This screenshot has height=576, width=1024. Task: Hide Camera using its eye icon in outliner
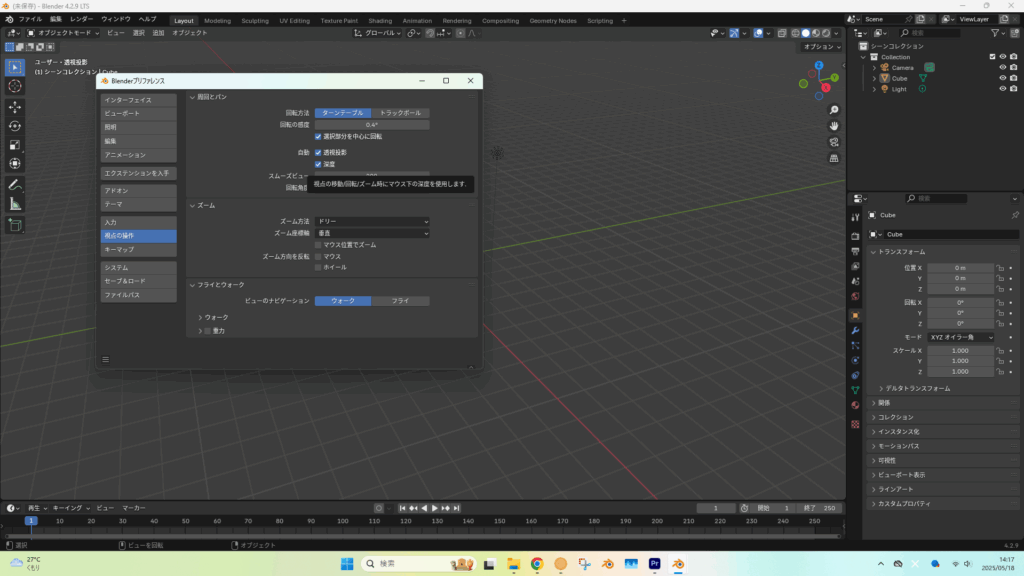pyautogui.click(x=1002, y=67)
